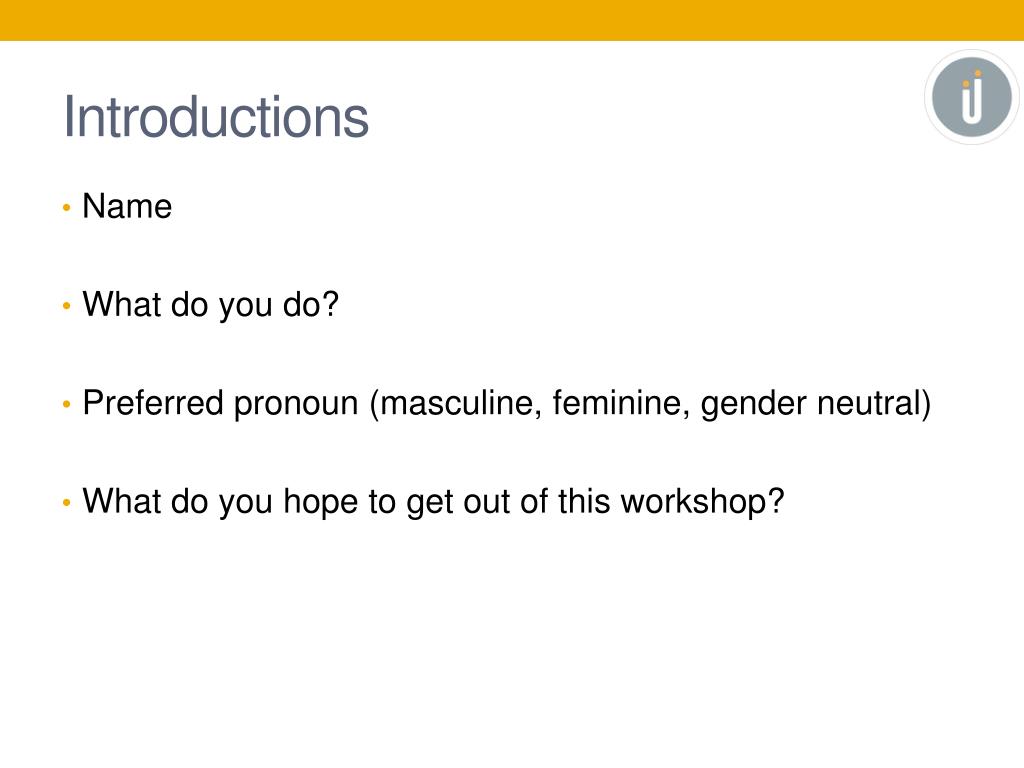Click the bullet before the workshop question
1024x768 pixels.
(66, 503)
